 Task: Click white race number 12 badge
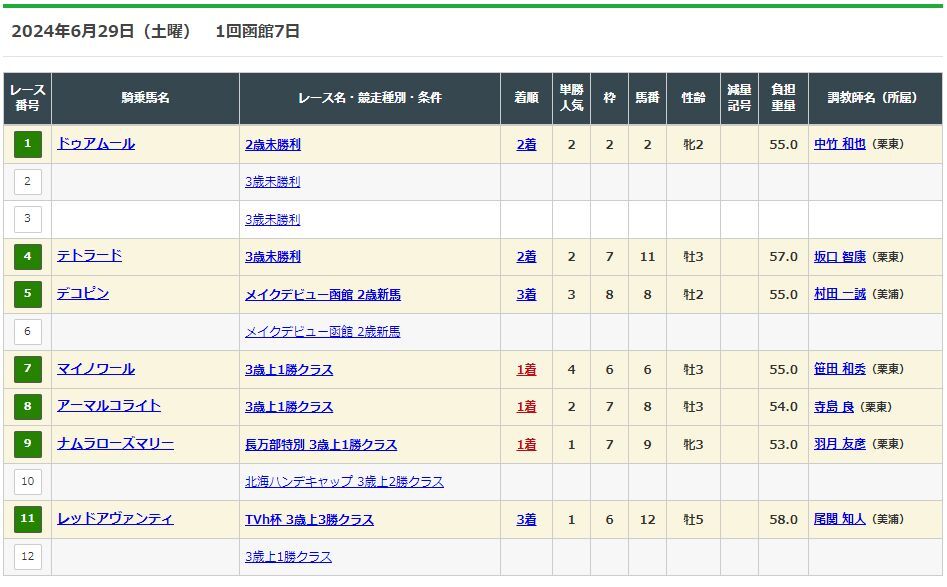click(28, 556)
